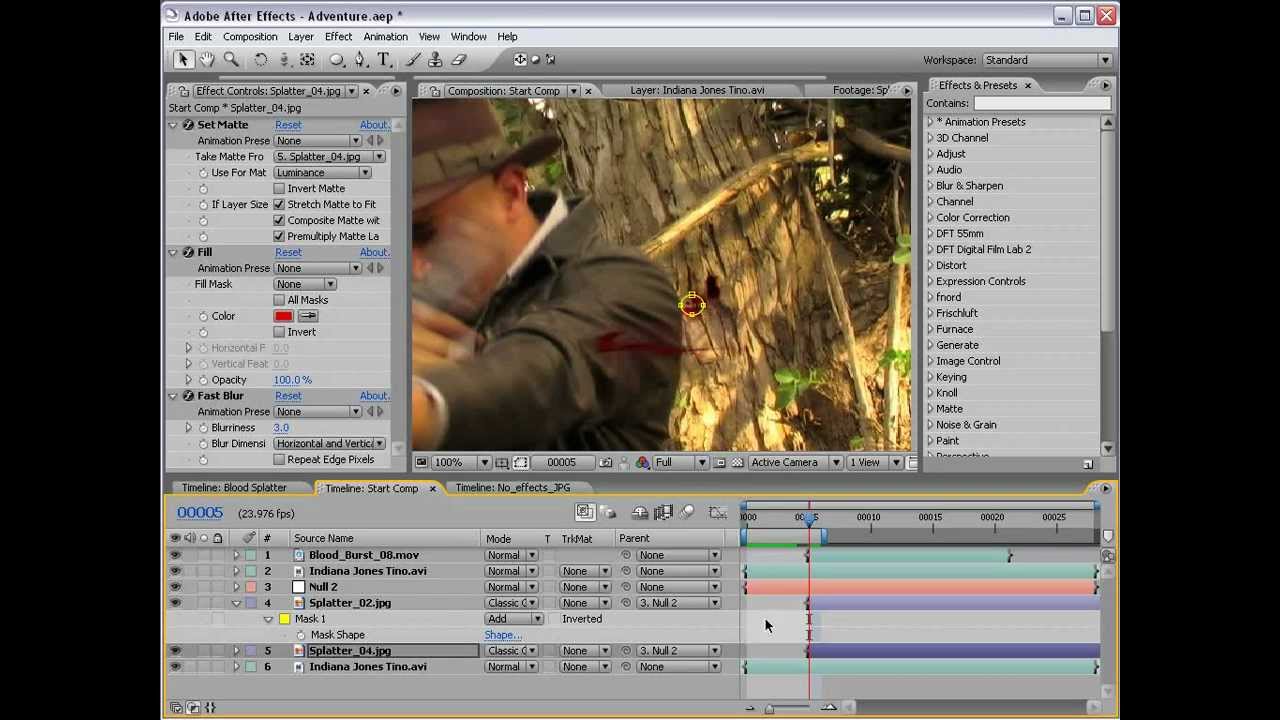Open About for the Fill effect
Viewport: 1280px width, 720px height.
pyautogui.click(x=374, y=252)
